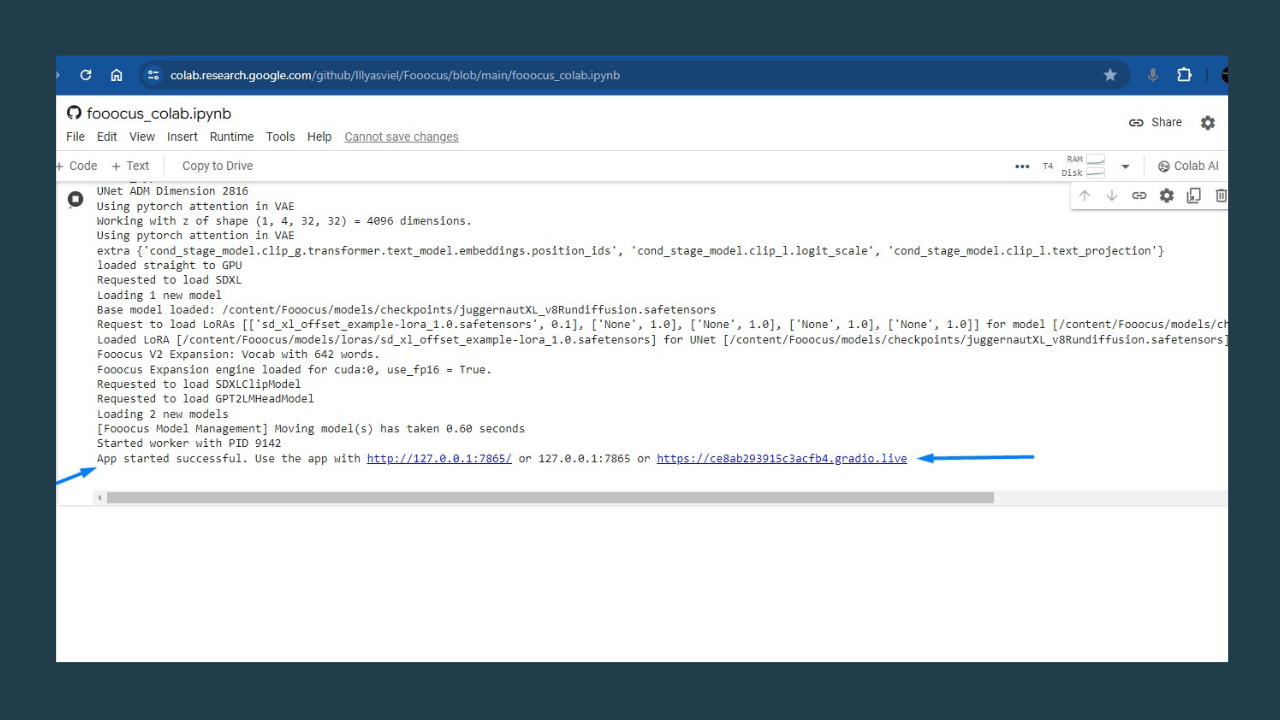Click 'Requested to load GPT2LMHeadModel' line
The image size is (1280, 720).
point(205,398)
